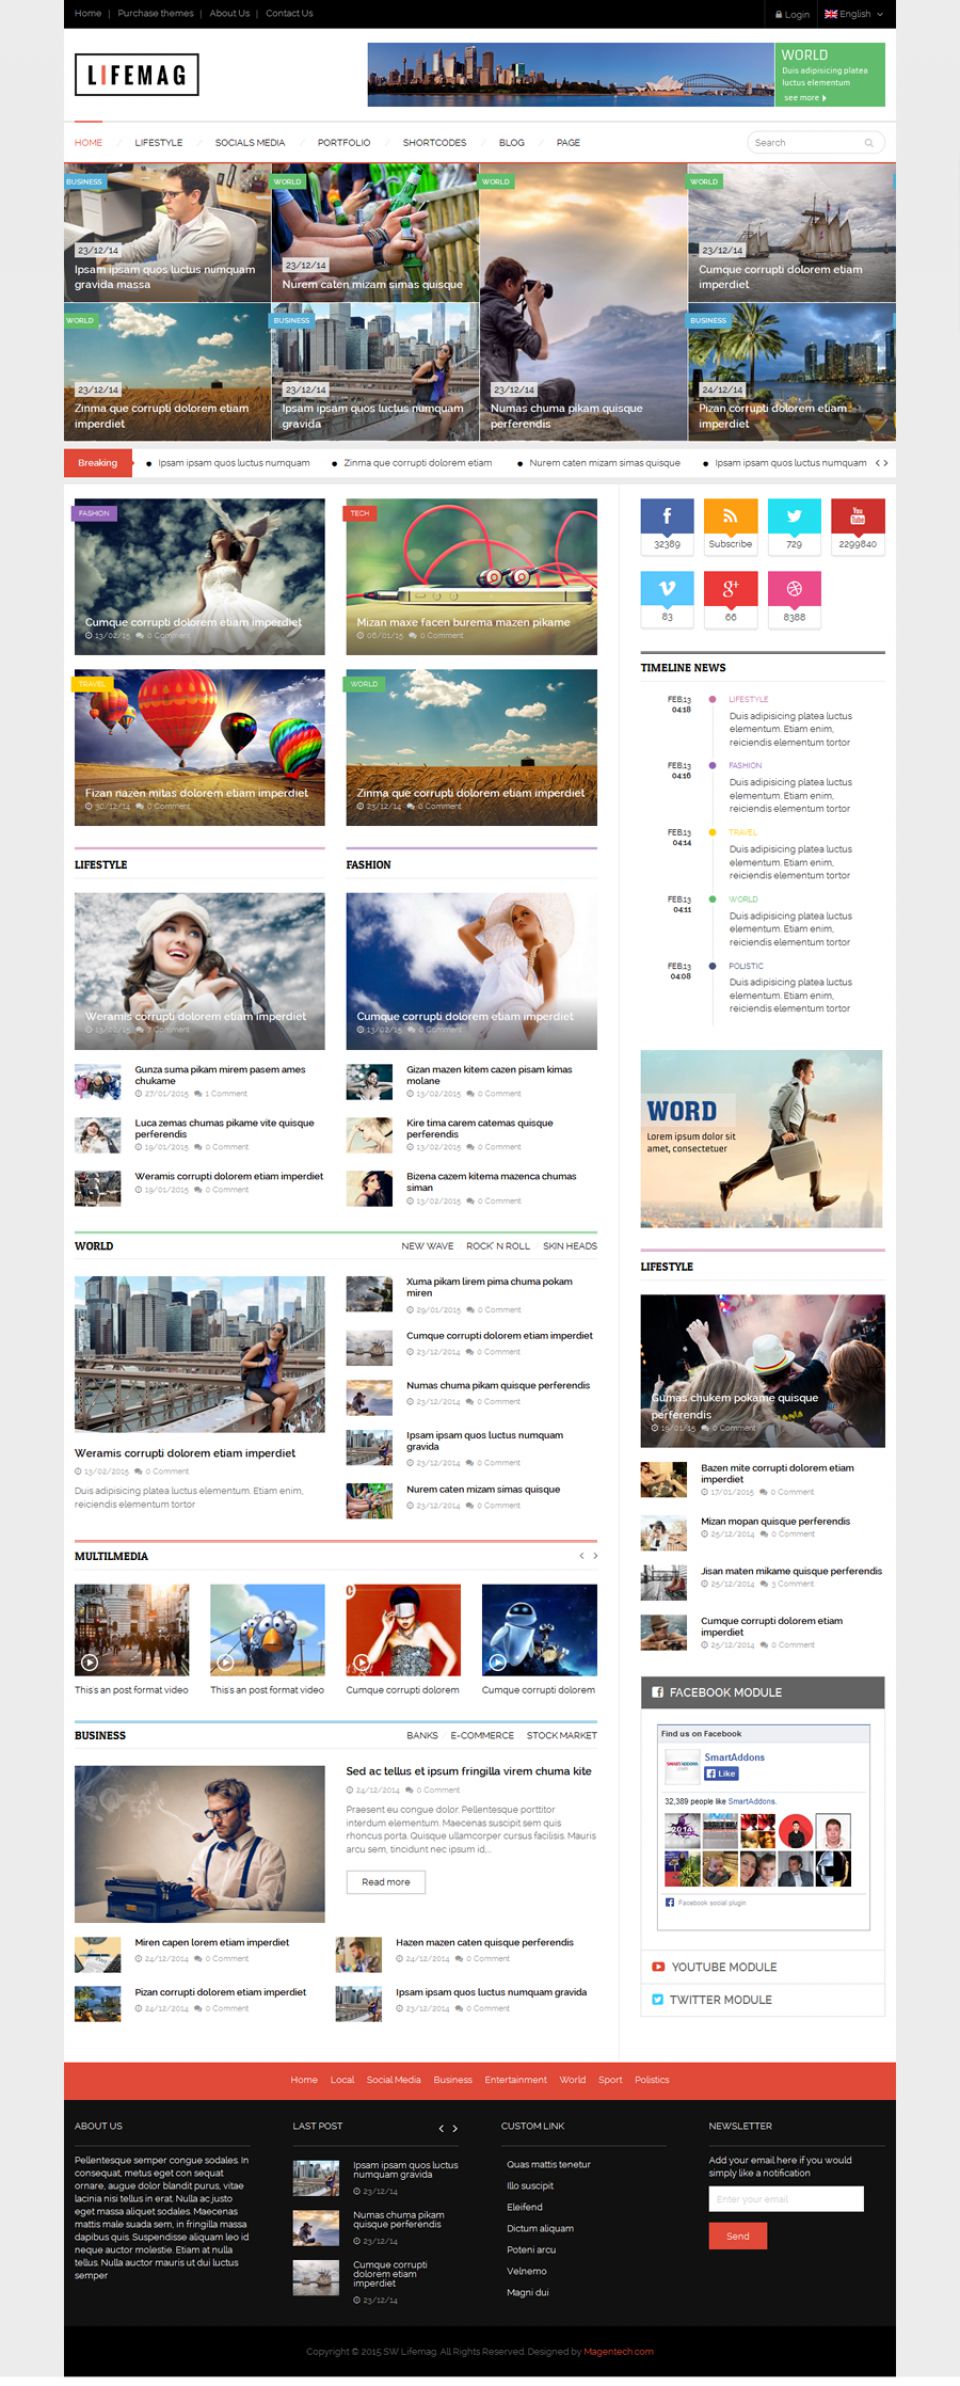Select the Rock N Roll tab
This screenshot has height=2386, width=960.
(x=497, y=1246)
